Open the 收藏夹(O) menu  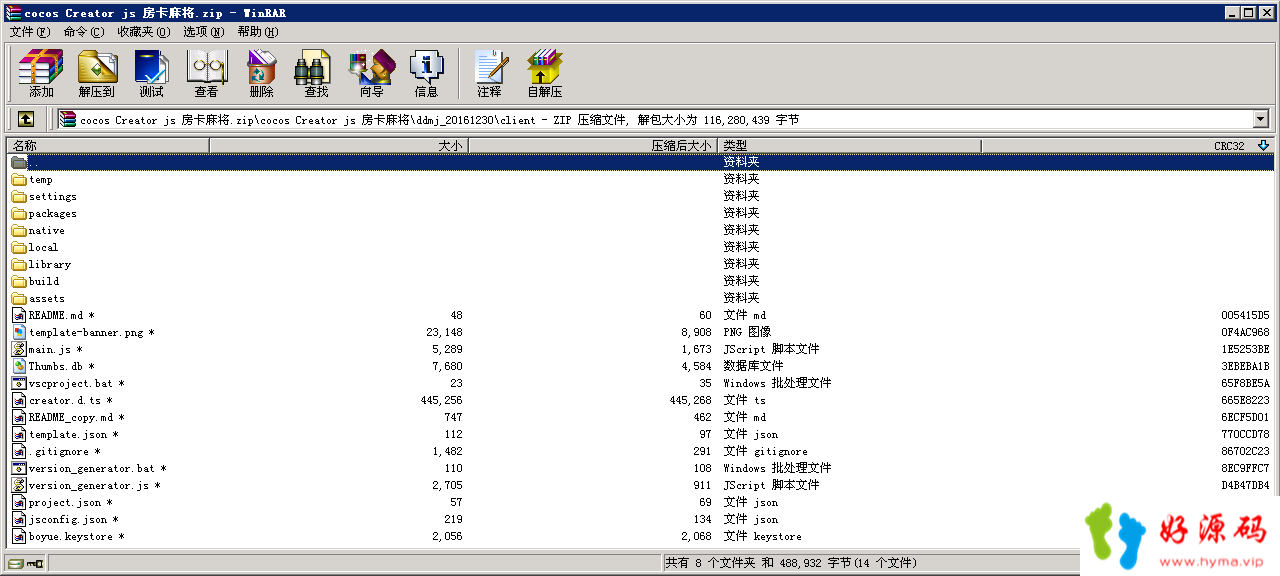(144, 32)
